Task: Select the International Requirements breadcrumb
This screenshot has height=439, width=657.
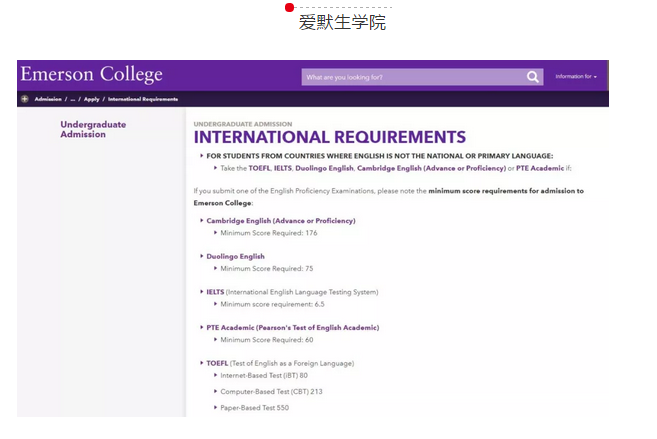Action: click(143, 99)
